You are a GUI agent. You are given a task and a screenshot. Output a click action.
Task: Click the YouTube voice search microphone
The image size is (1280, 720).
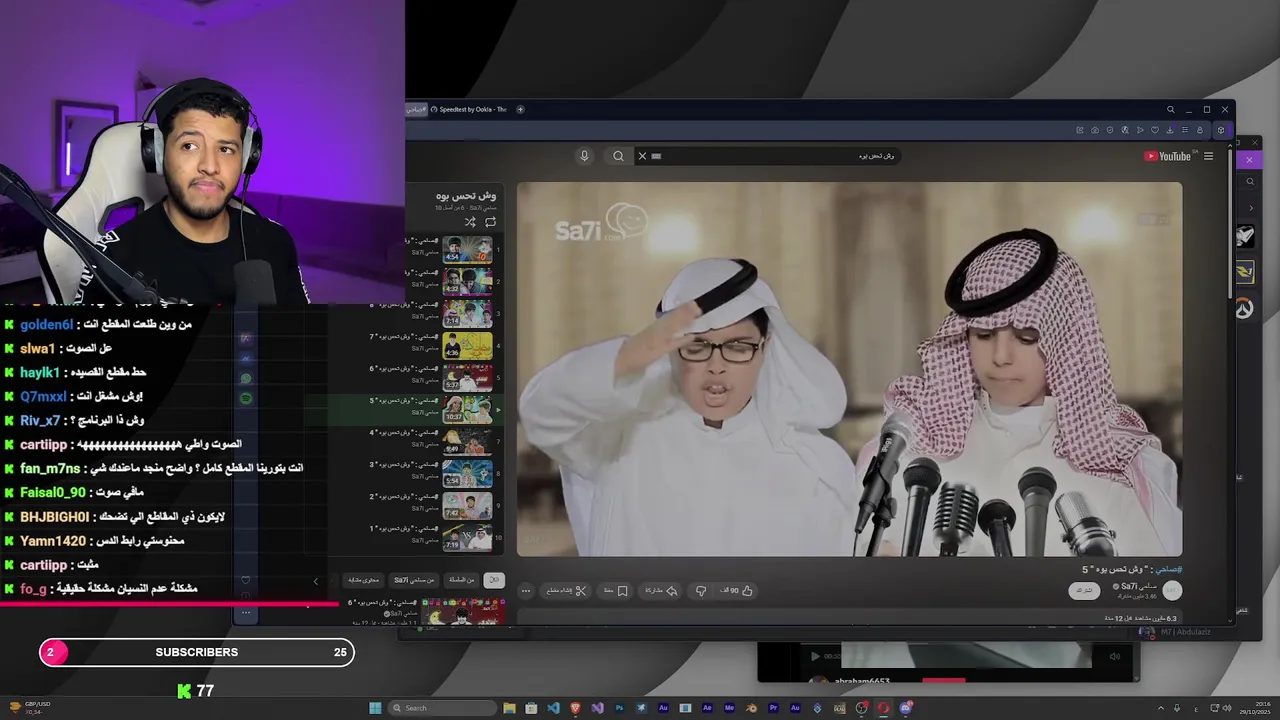585,156
